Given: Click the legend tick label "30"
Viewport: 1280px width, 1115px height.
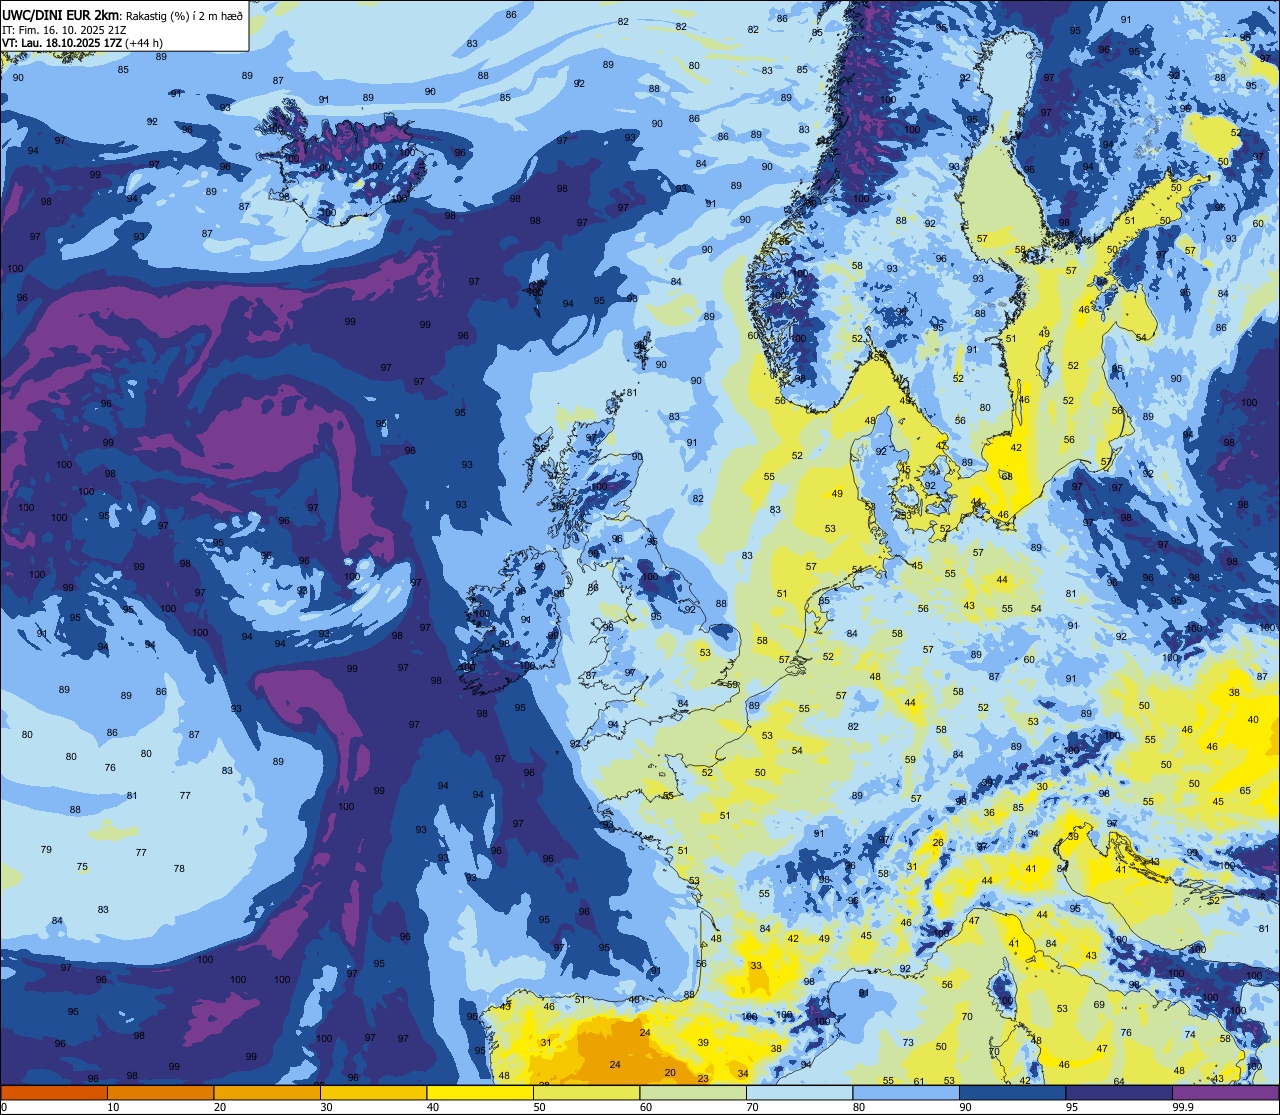Looking at the screenshot, I should [326, 1107].
